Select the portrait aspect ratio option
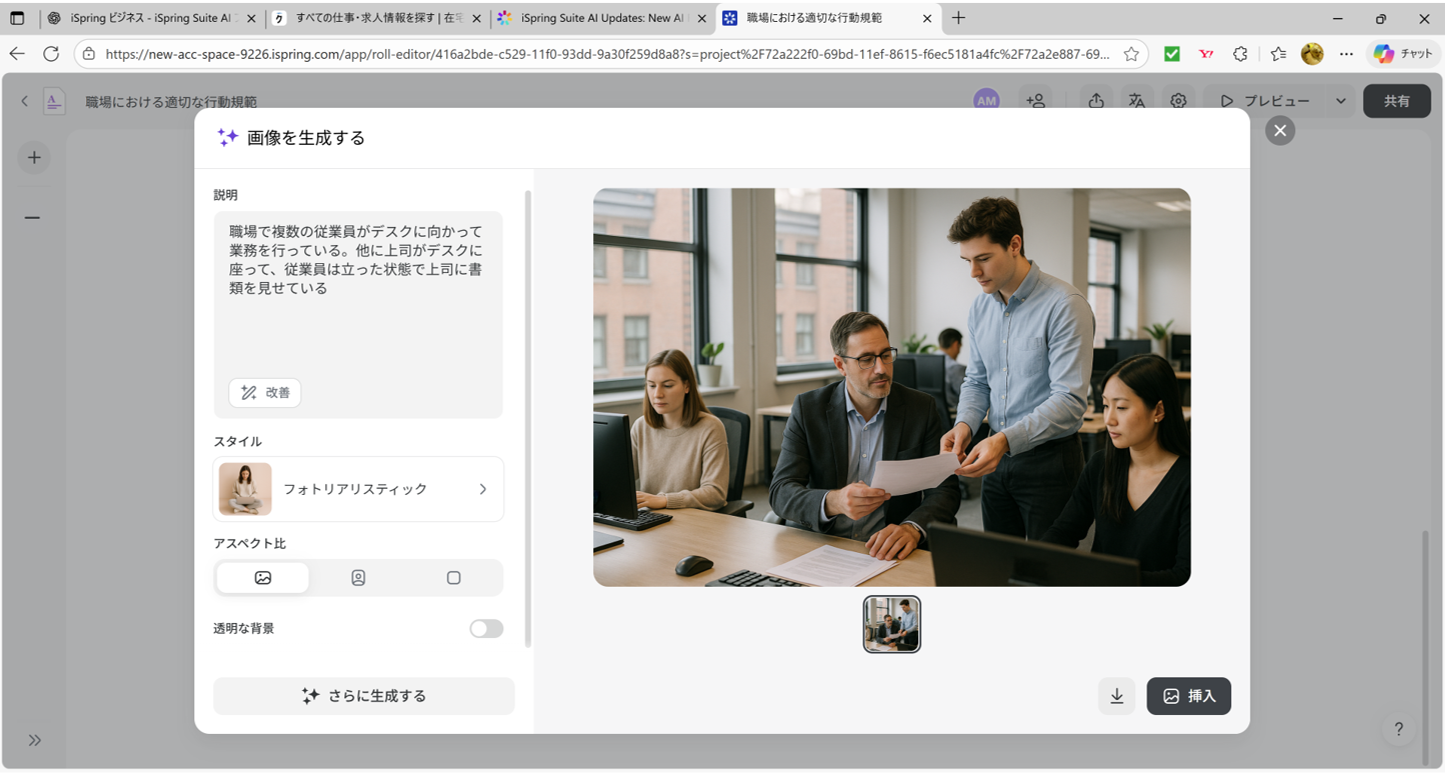1445x780 pixels. [x=357, y=577]
